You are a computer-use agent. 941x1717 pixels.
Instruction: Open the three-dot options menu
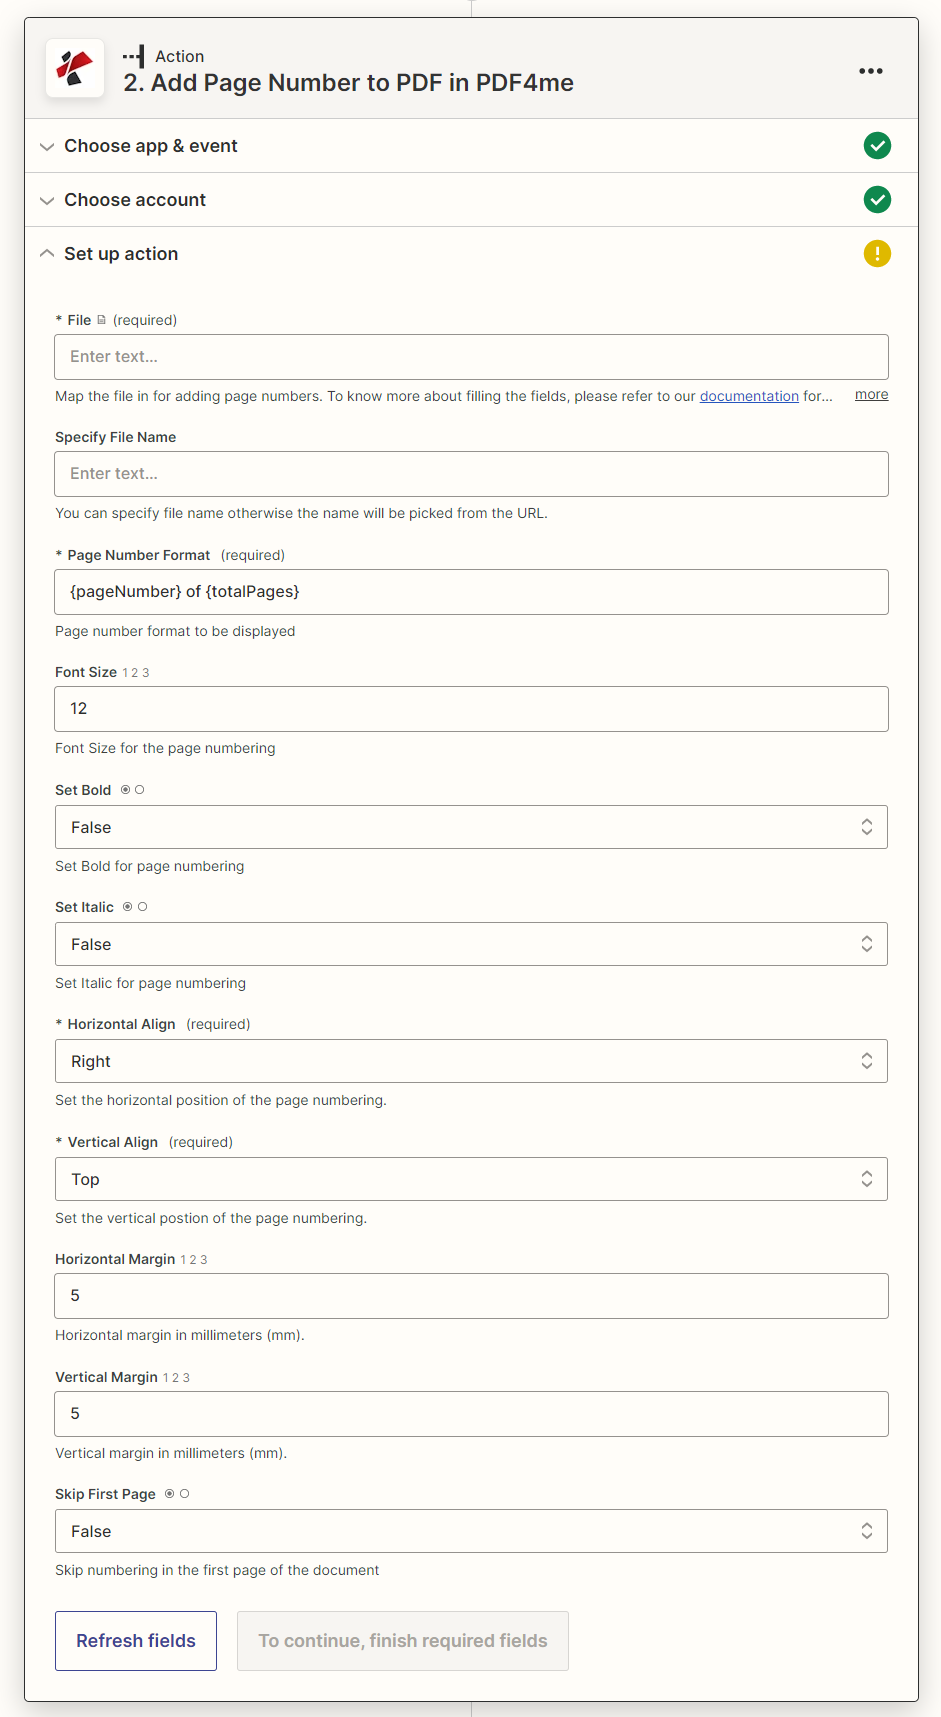870,70
